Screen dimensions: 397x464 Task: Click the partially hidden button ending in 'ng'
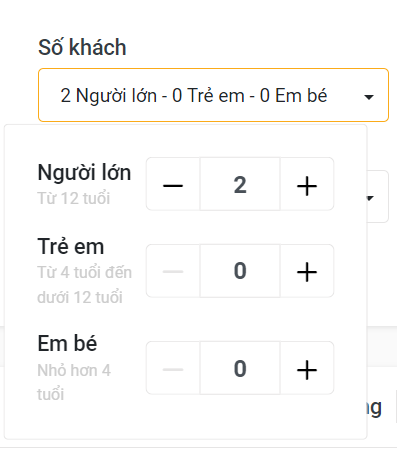coord(375,407)
